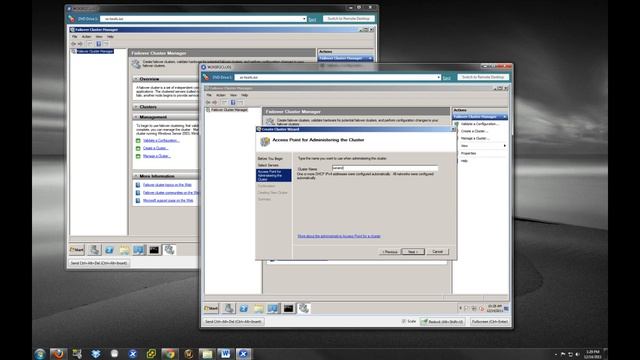Collapse the Overview section in back window
This screenshot has width=640, height=360.
pyautogui.click(x=136, y=79)
